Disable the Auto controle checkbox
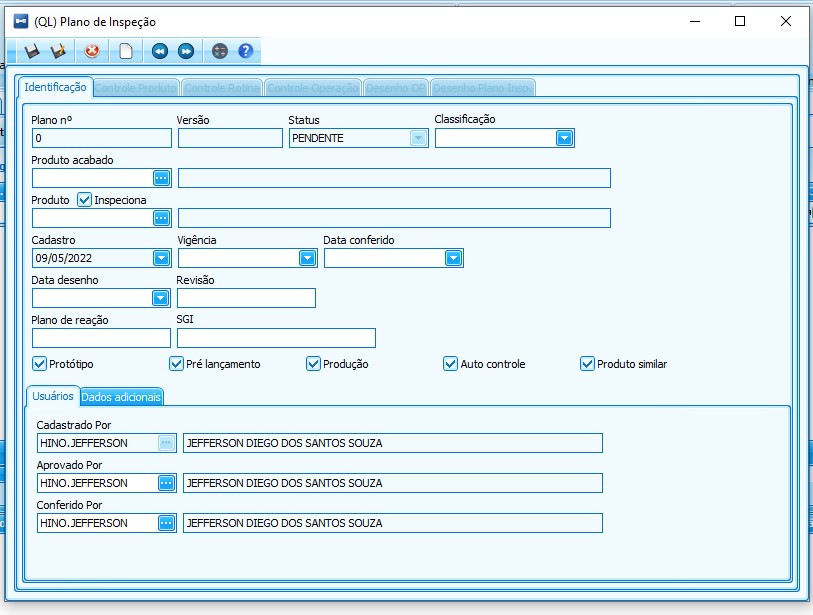Image resolution: width=813 pixels, height=615 pixels. [450, 364]
